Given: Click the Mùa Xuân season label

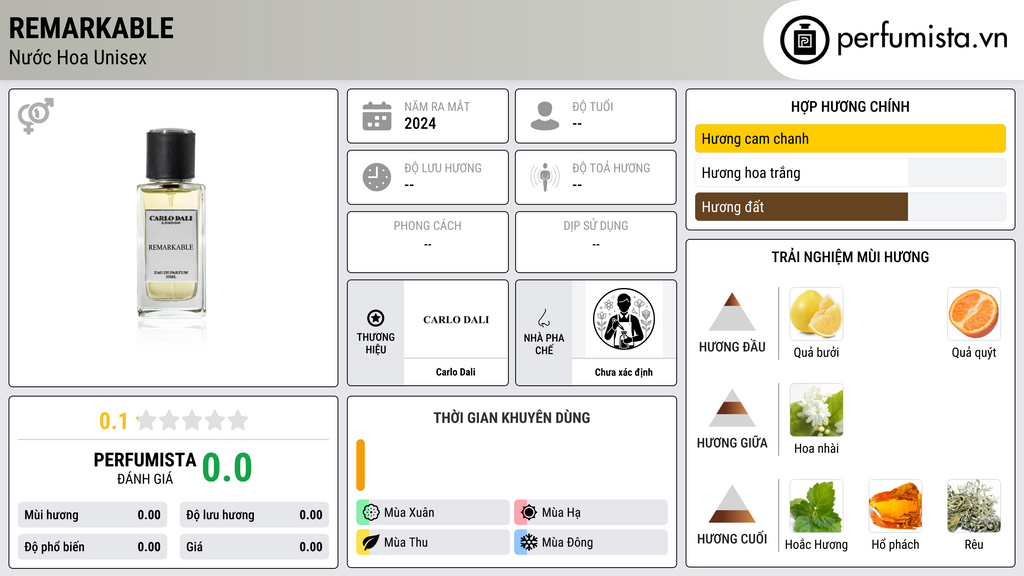Looking at the screenshot, I should point(409,513).
